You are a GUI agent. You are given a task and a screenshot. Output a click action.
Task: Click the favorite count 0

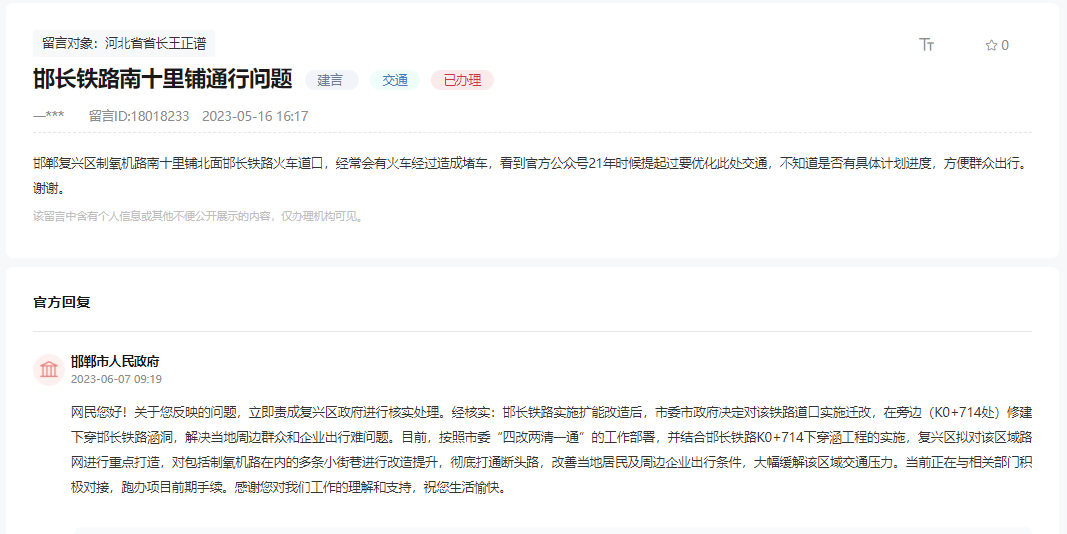pos(1005,46)
